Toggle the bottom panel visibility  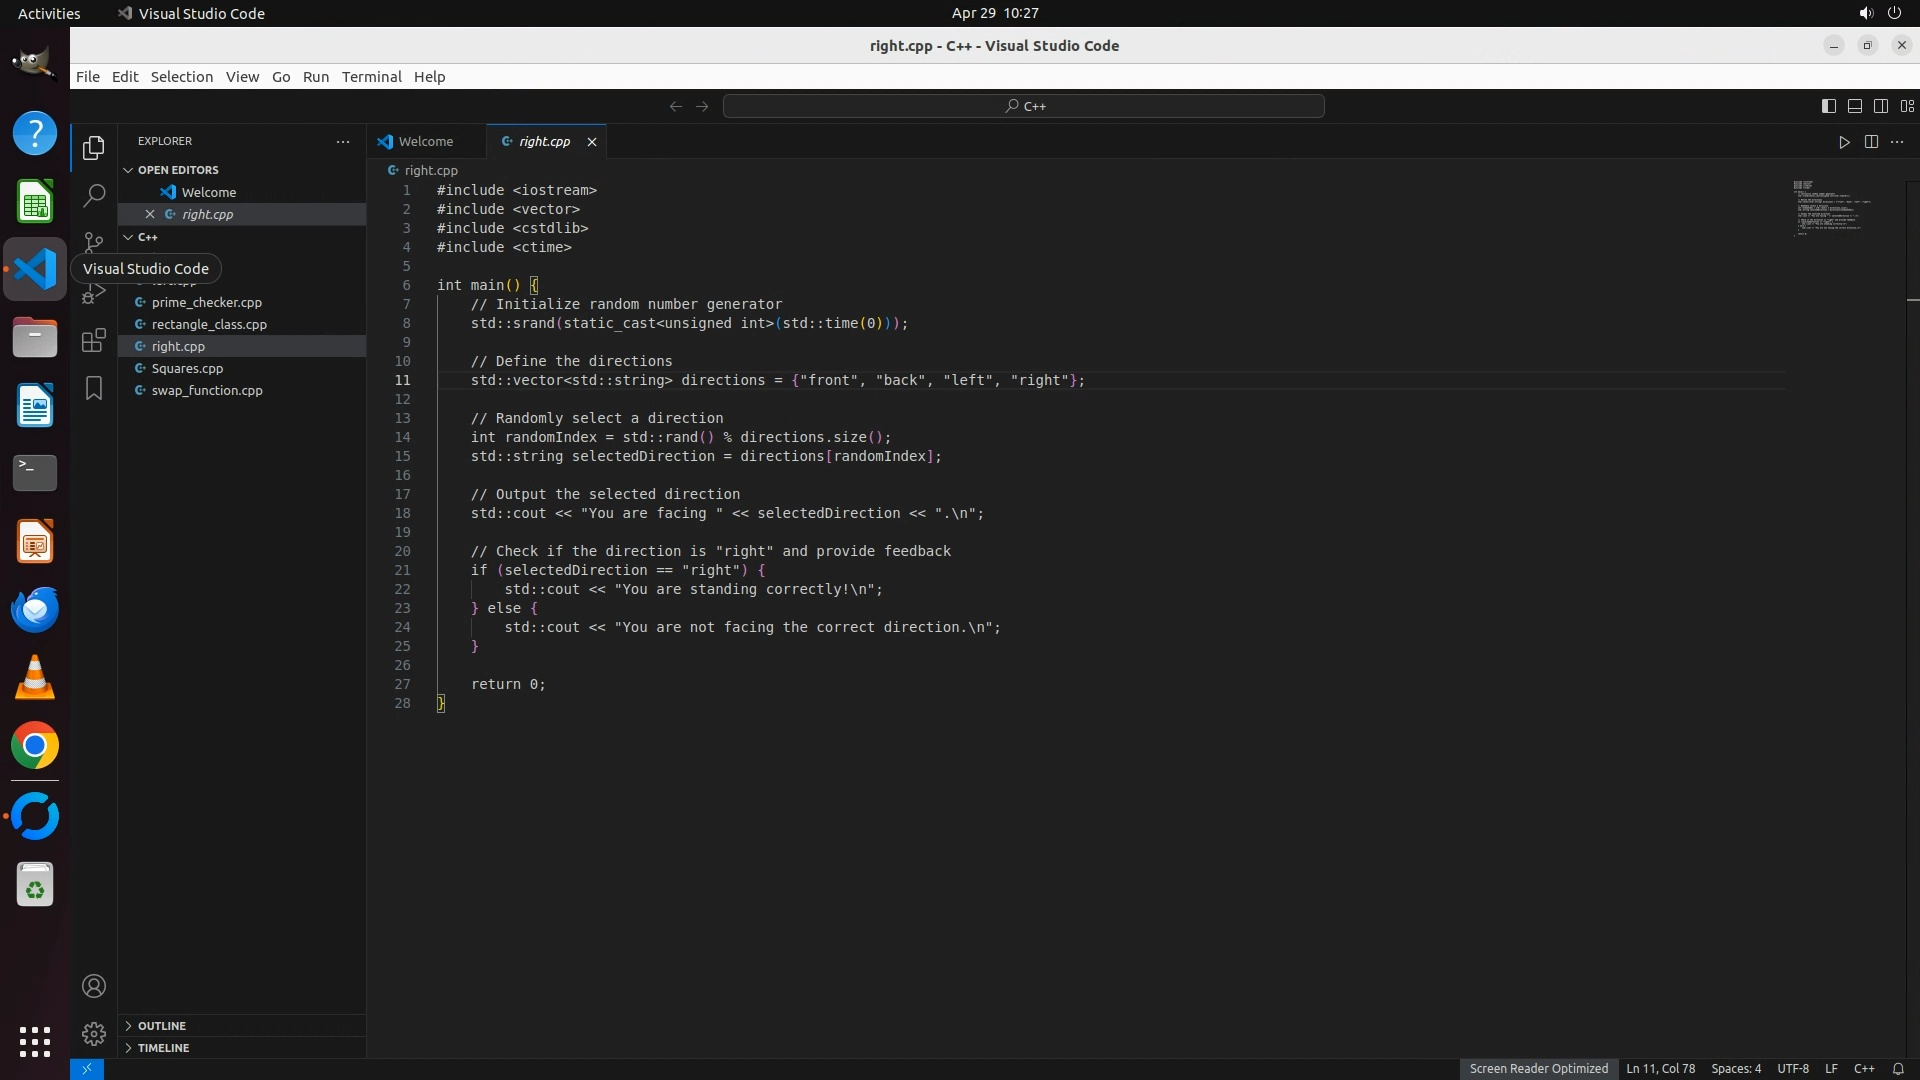coord(1854,106)
